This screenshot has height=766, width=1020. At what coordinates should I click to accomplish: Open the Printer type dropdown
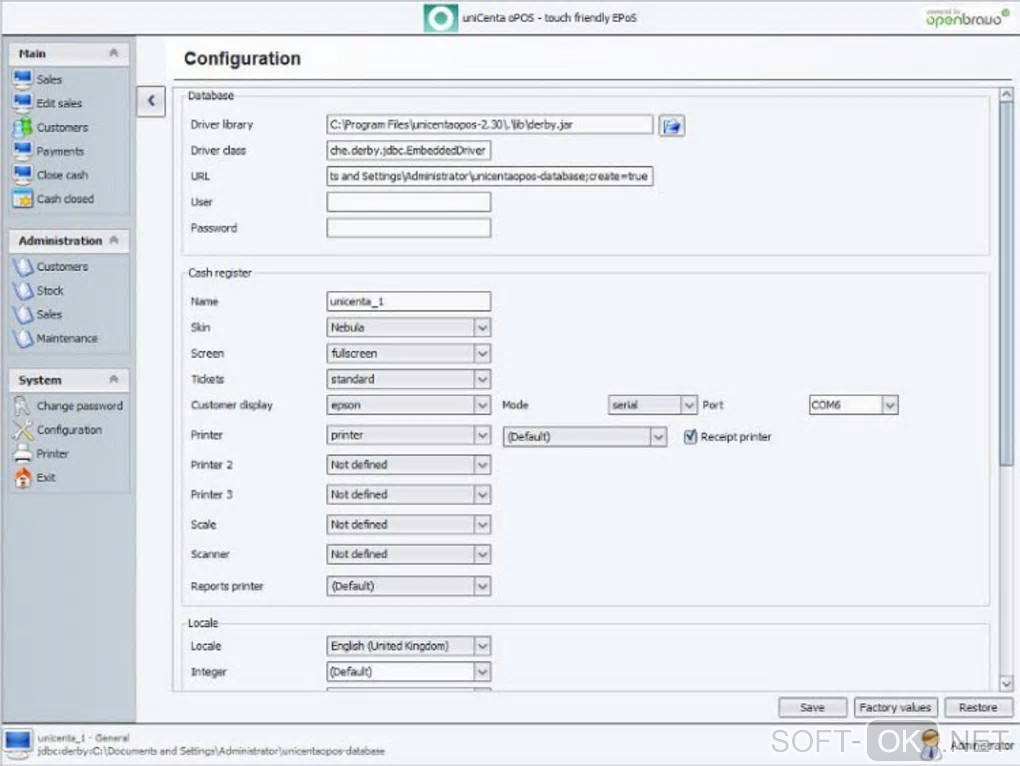[481, 435]
